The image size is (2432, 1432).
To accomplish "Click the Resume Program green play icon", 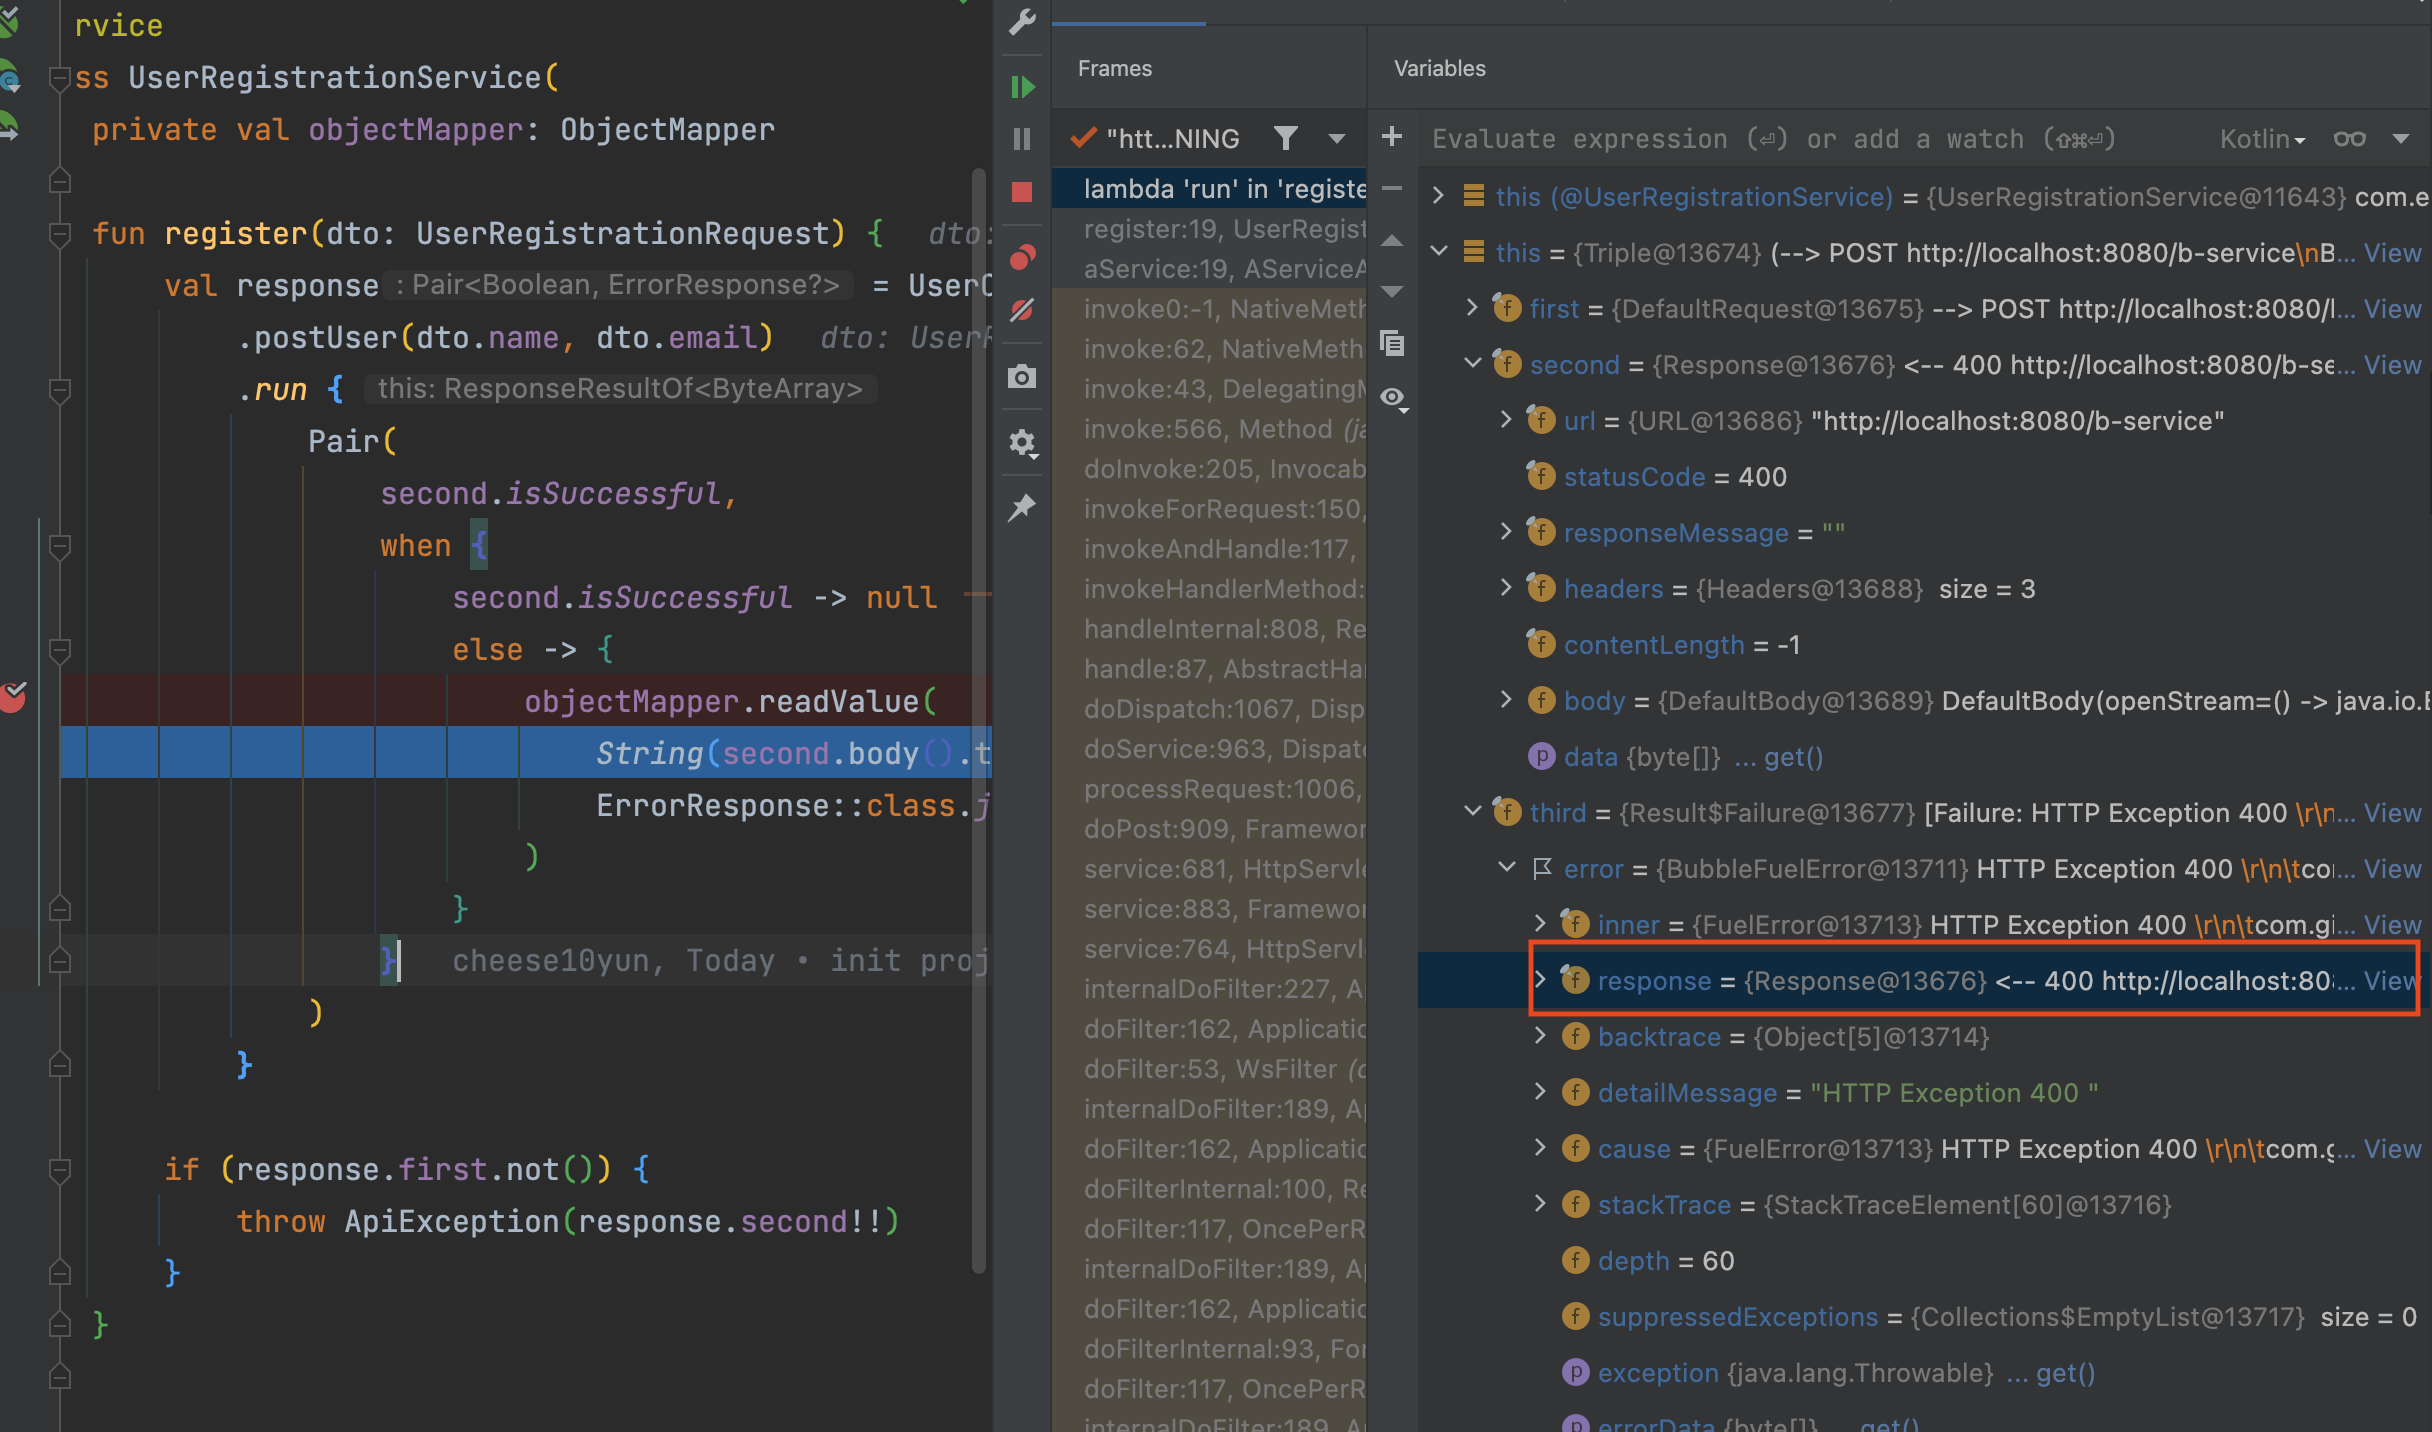I will tap(1022, 87).
